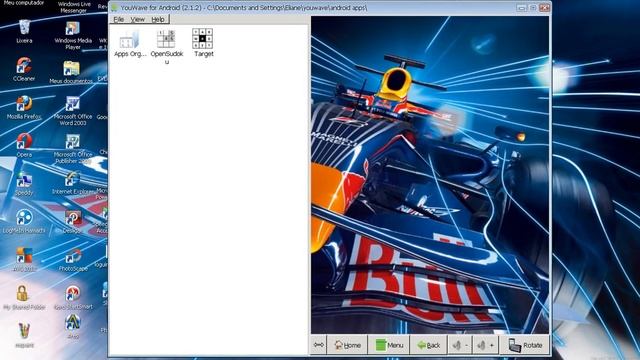The image size is (640, 360).
Task: Select the My Shared Folder padlock icon
Action: pos(24,297)
